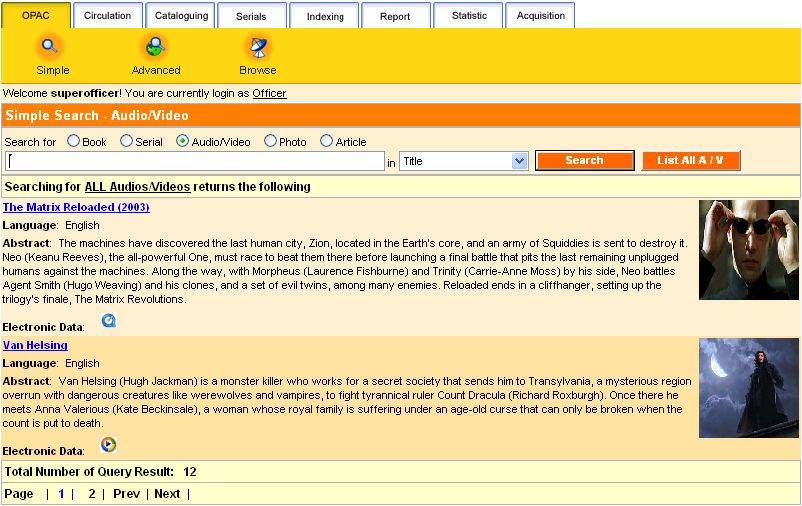The height and width of the screenshot is (506, 802).
Task: Open the media player electronic data icon for Van Helsing
Action: pos(108,444)
